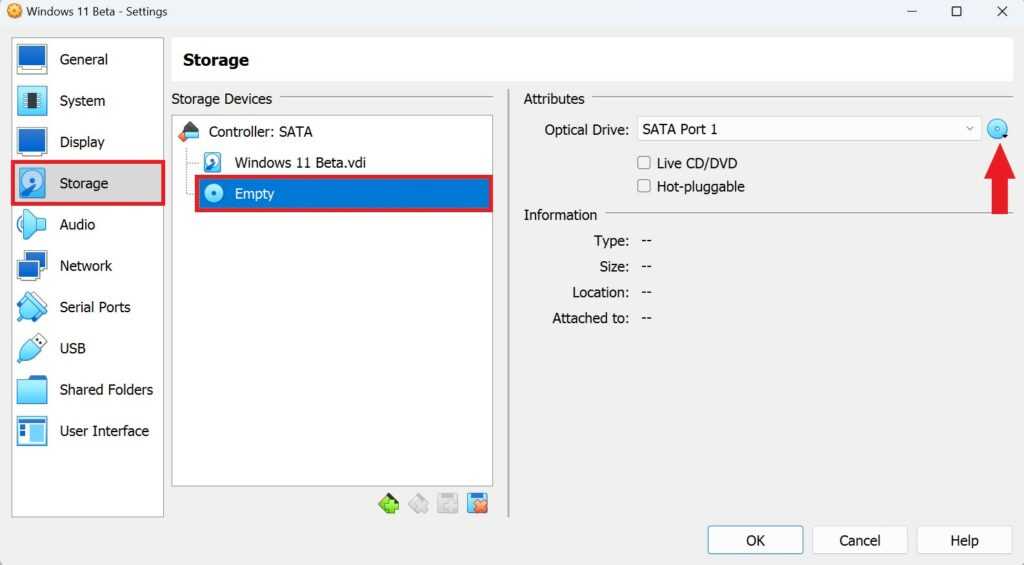Expand the Optical Drive SATA Port dropdown
Screen dimensions: 1024x565
(x=808, y=129)
